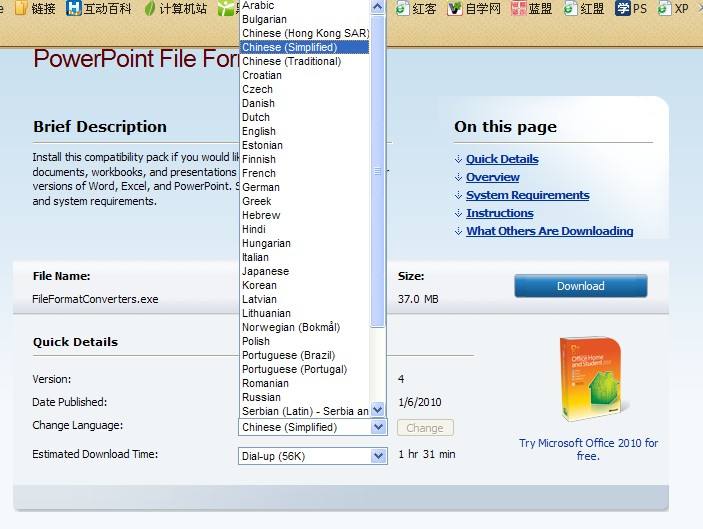Screen dimensions: 703x529
Task: Open the 互动百科 bookmark icon
Action: [73, 8]
